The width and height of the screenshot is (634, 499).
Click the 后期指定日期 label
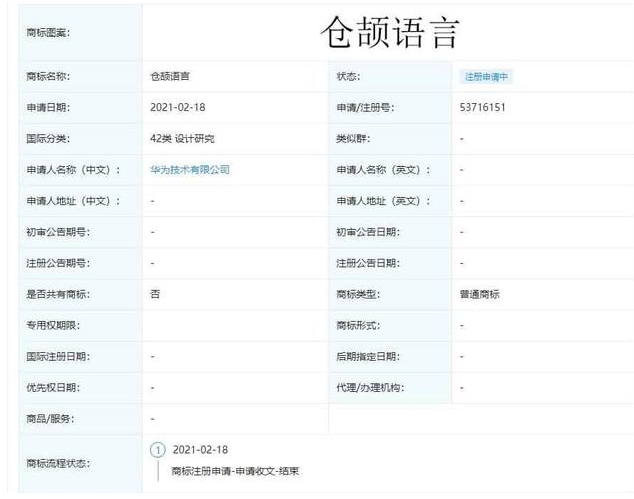pos(368,357)
